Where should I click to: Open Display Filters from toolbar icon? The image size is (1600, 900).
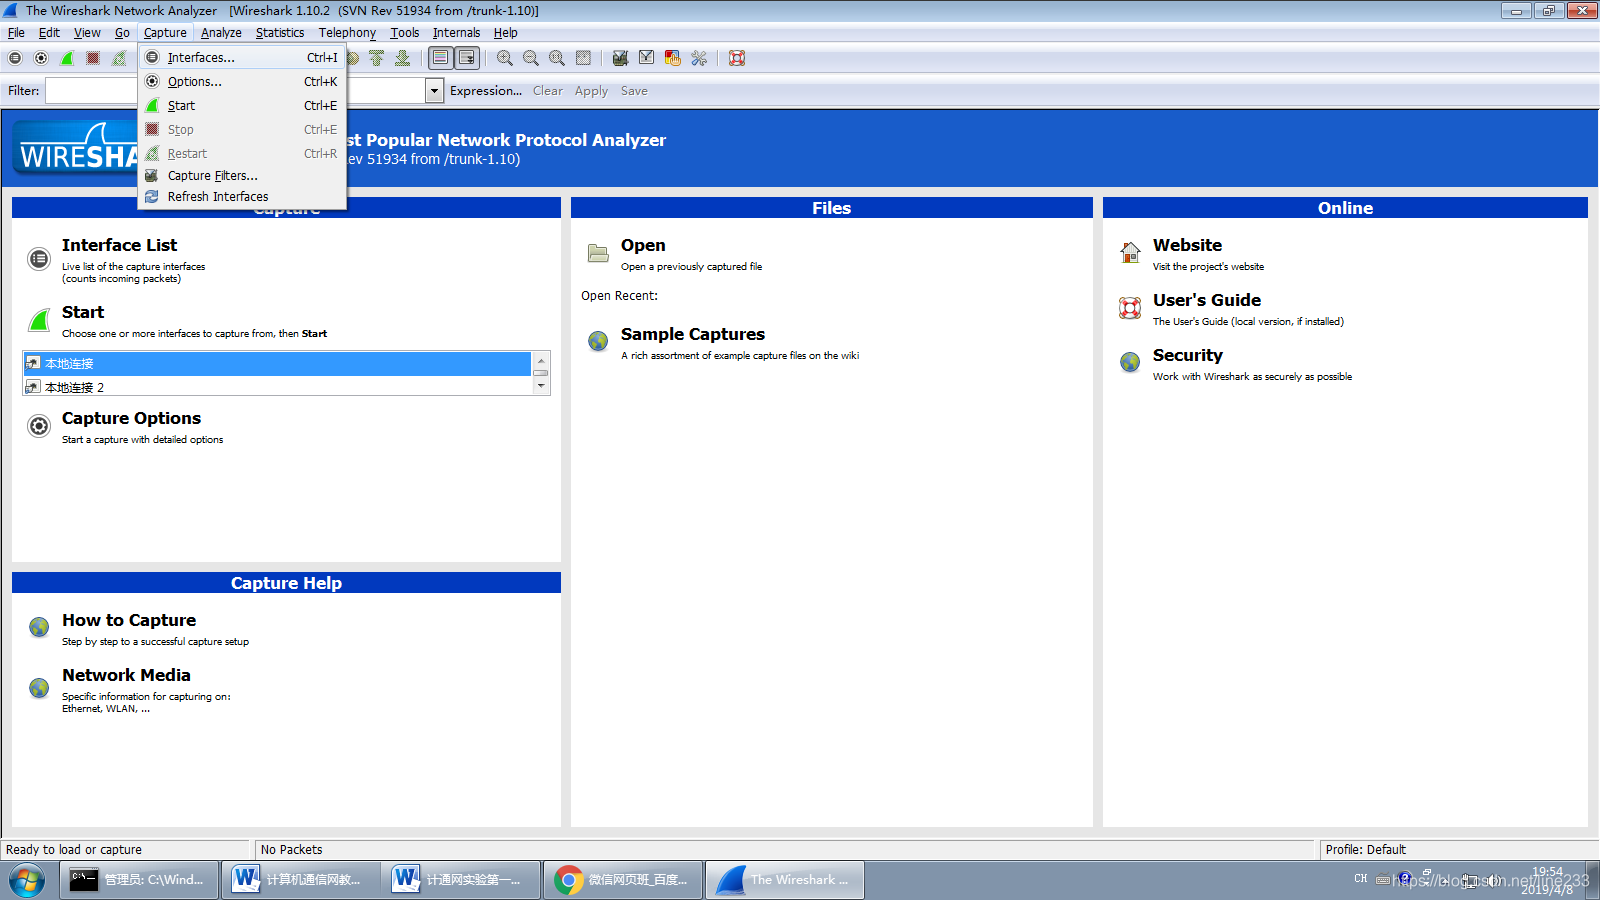click(x=647, y=58)
